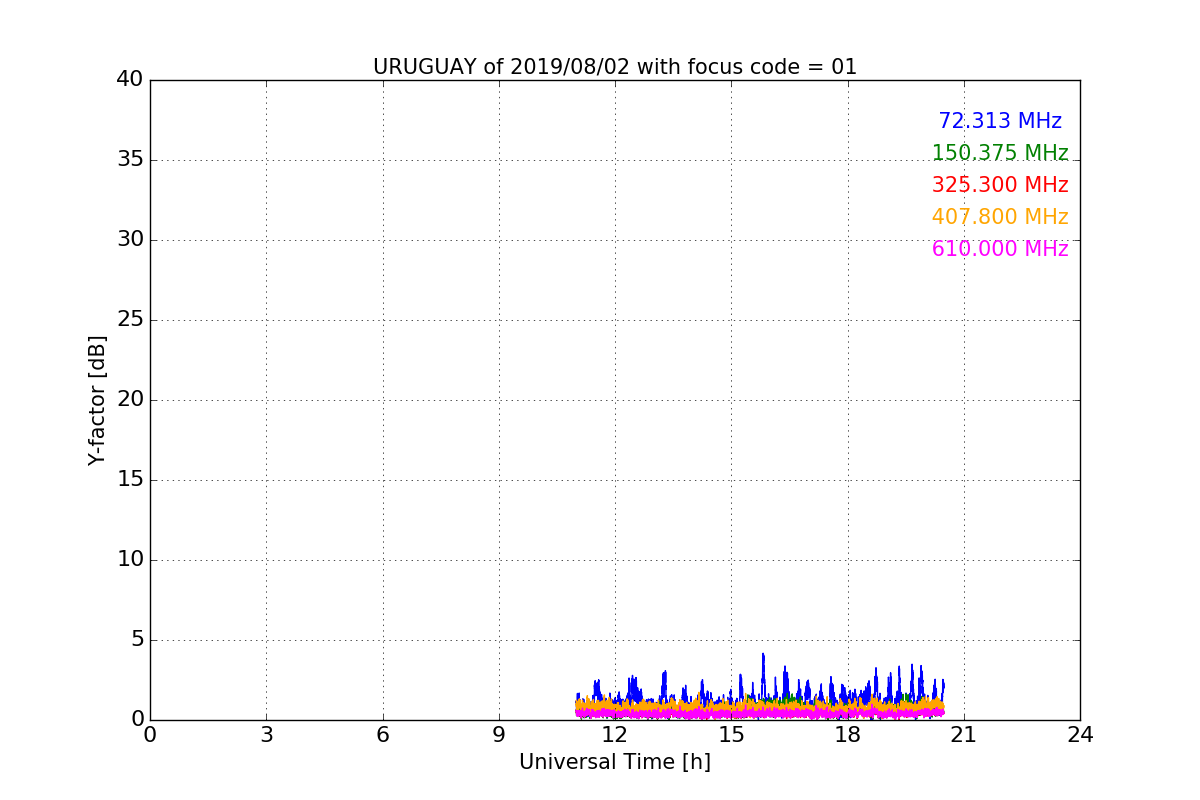Select the 407.800 MHz legend label

[1000, 217]
